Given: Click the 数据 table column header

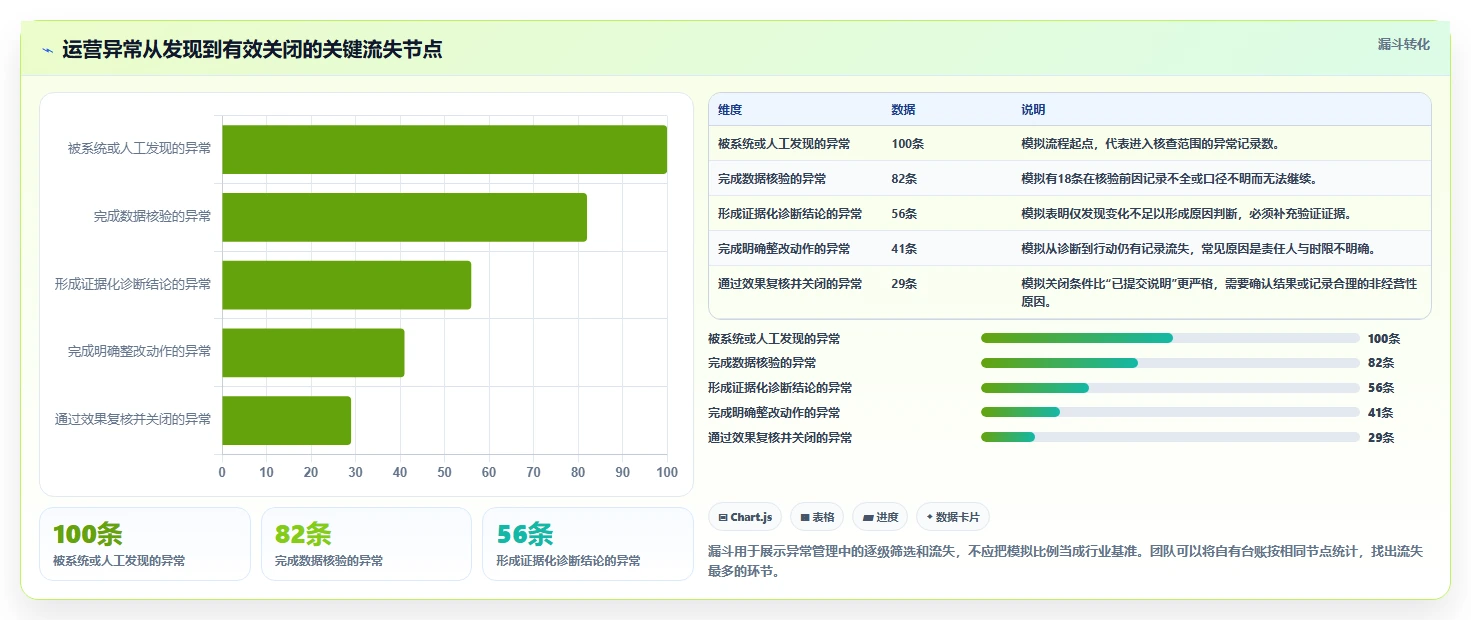Looking at the screenshot, I should (x=903, y=110).
